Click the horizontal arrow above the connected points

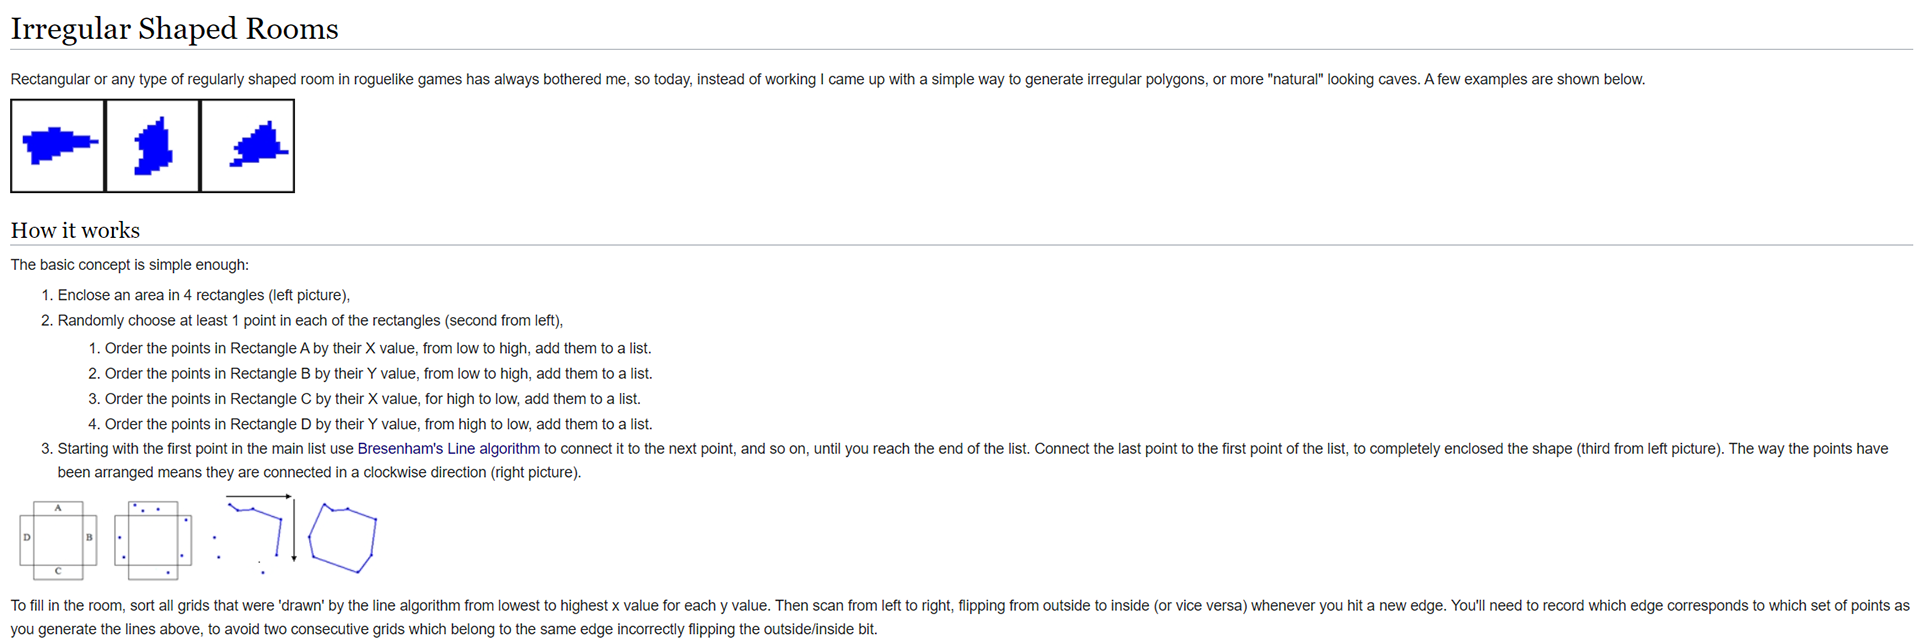click(259, 496)
